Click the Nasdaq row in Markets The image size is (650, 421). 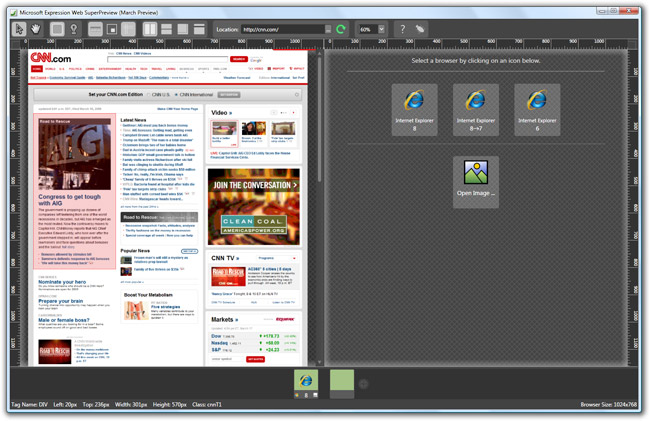point(254,343)
